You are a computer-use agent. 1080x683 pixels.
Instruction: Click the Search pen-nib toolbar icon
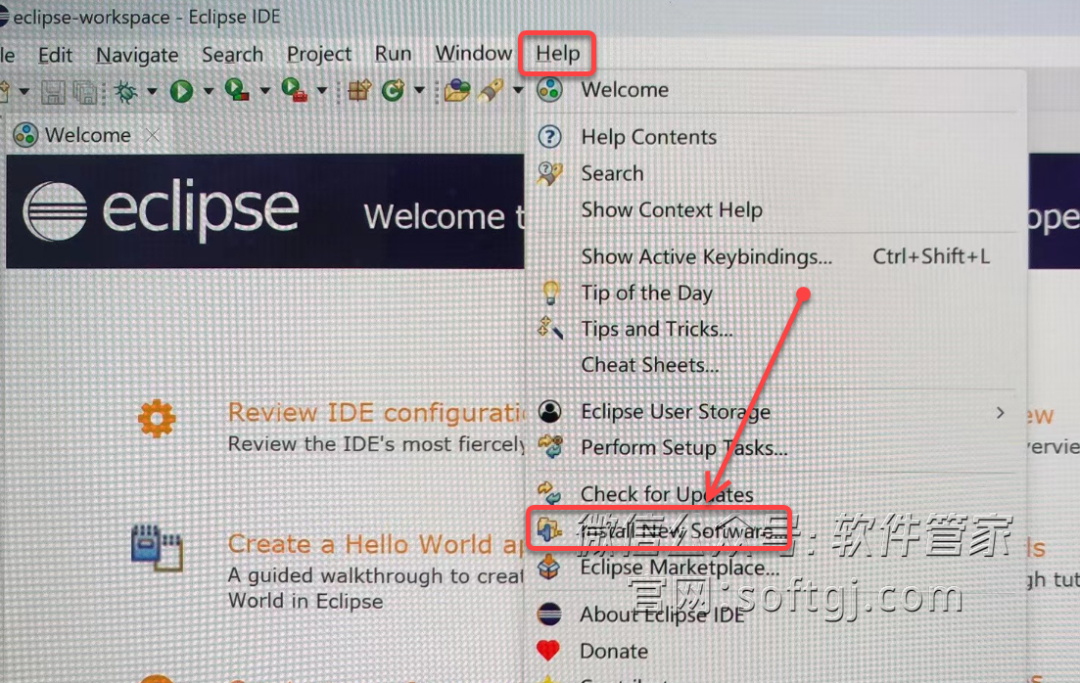[x=490, y=90]
